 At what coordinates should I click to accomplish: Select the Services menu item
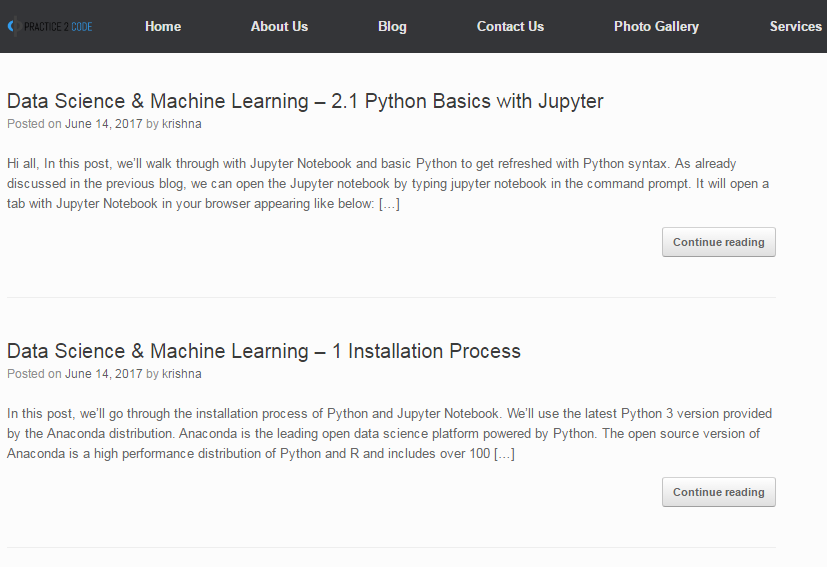click(795, 26)
